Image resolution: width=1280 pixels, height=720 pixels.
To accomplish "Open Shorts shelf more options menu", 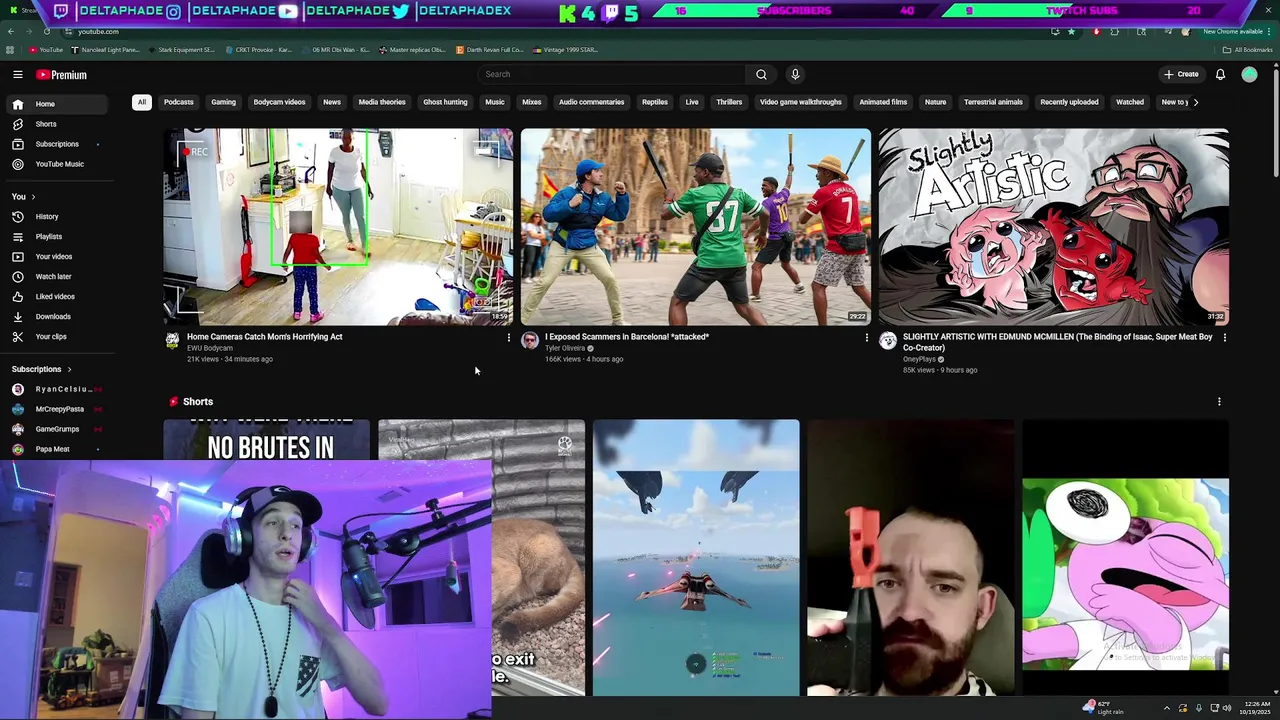I will coord(1219,402).
